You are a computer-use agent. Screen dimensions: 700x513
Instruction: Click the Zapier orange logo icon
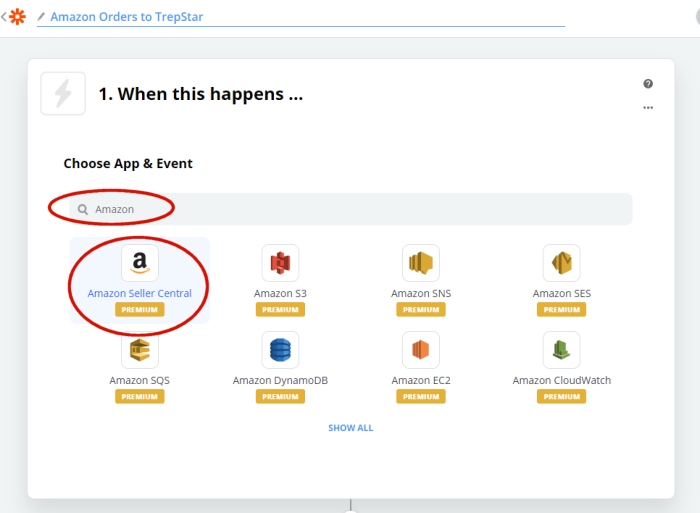pyautogui.click(x=17, y=17)
